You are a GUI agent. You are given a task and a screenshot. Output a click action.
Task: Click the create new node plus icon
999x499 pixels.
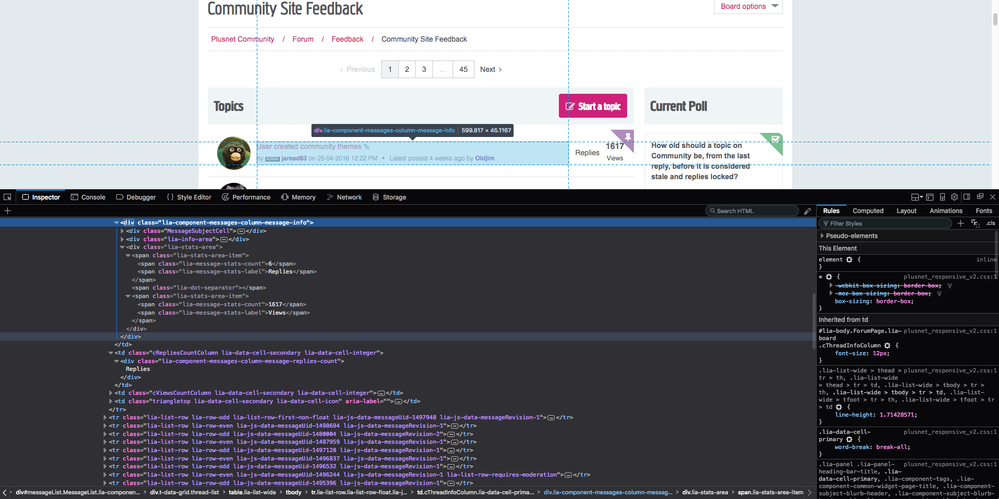click(x=7, y=211)
